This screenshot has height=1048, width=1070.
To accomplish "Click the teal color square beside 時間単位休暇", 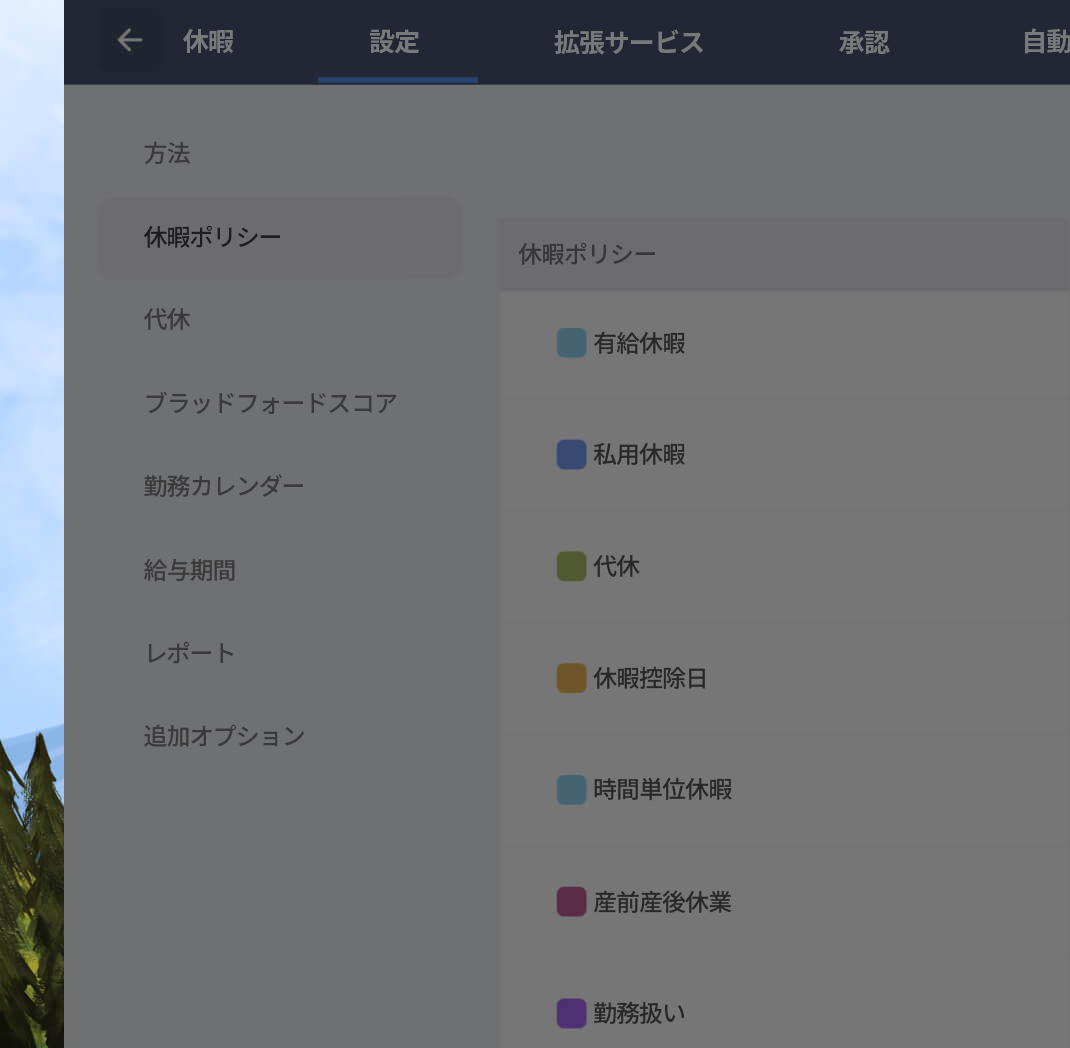I will coord(569,789).
